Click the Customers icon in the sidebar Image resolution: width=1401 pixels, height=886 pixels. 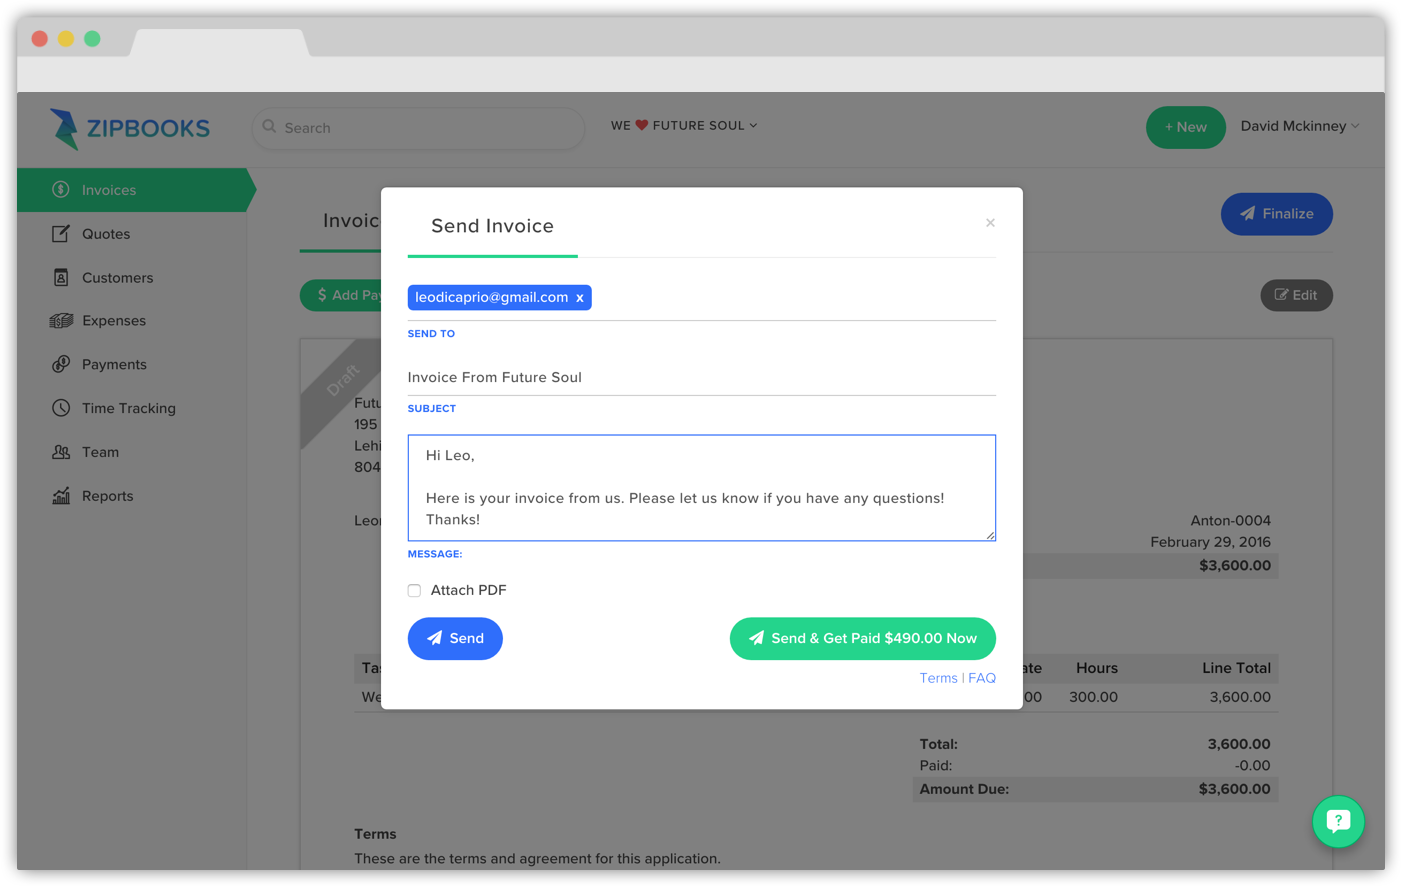point(61,277)
